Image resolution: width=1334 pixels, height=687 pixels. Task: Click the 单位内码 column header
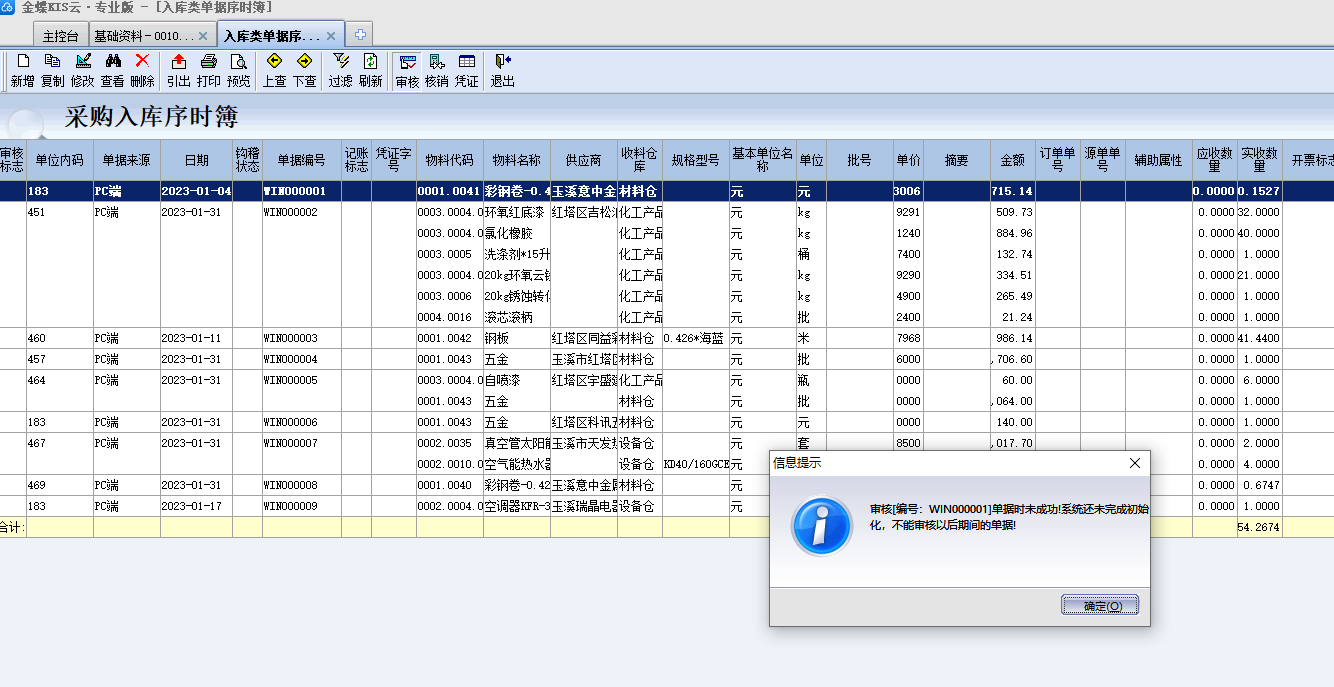(x=60, y=160)
